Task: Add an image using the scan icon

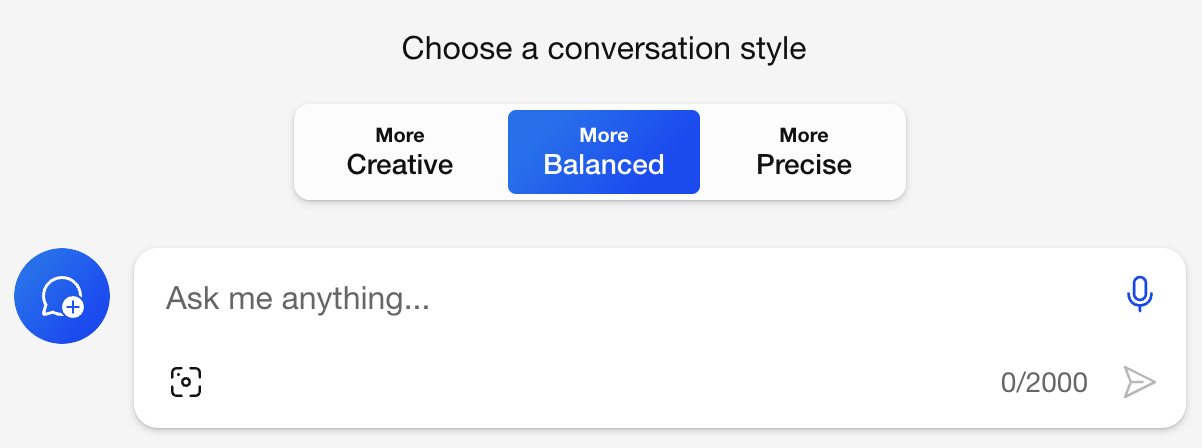Action: (186, 381)
